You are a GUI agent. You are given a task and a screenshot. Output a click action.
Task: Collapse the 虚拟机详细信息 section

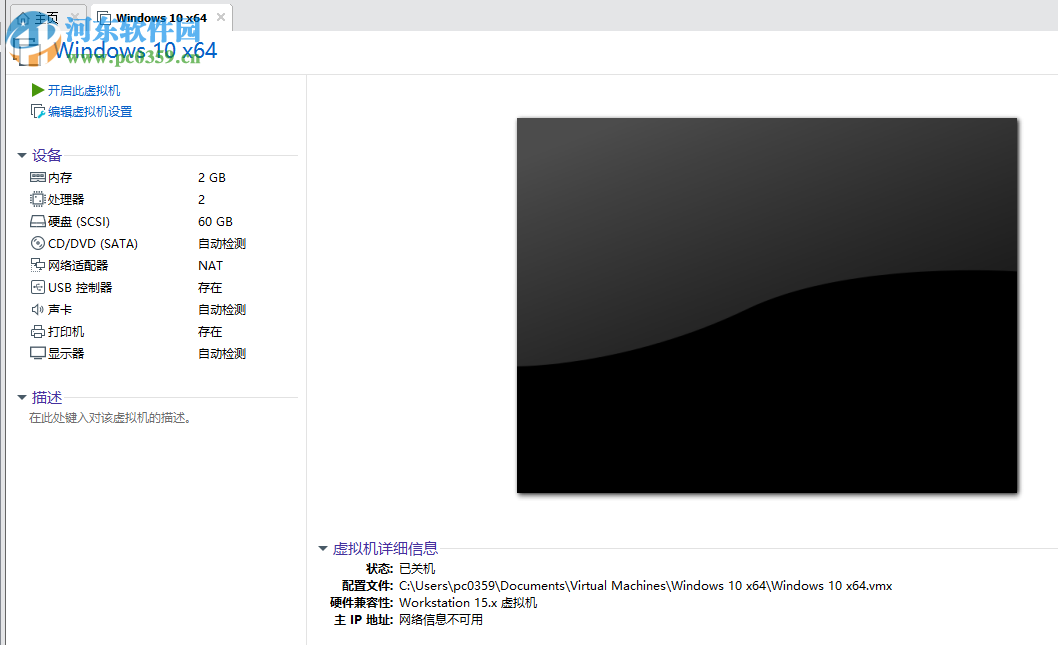coord(322,548)
